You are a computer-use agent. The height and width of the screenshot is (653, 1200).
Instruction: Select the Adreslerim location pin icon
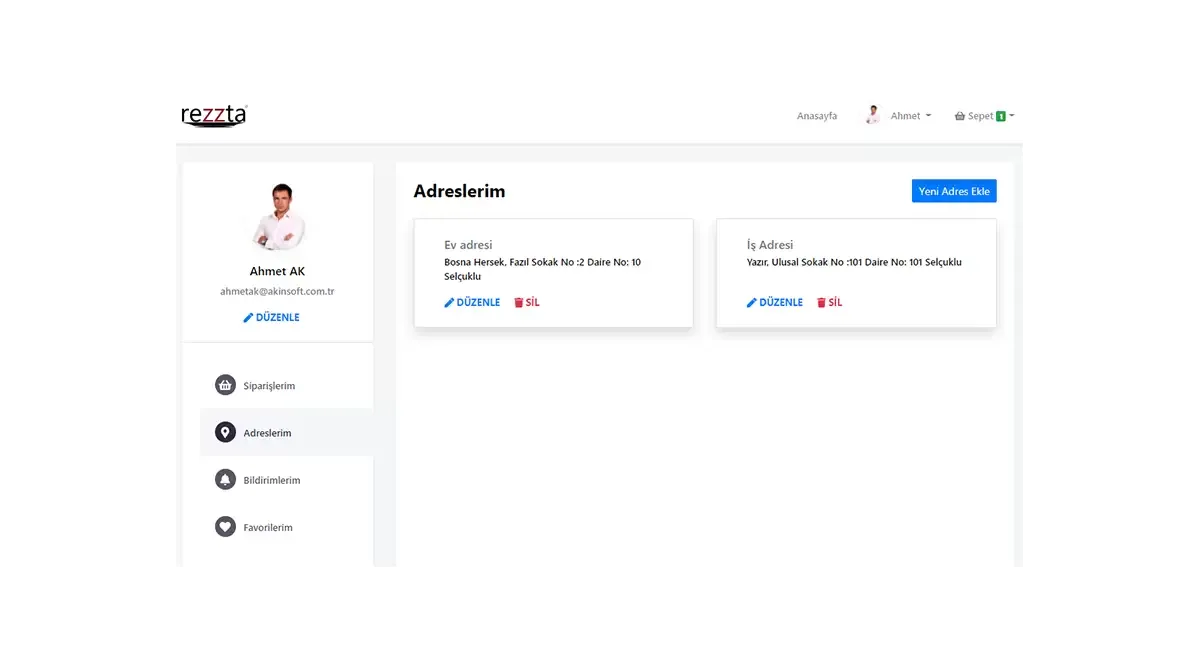225,432
